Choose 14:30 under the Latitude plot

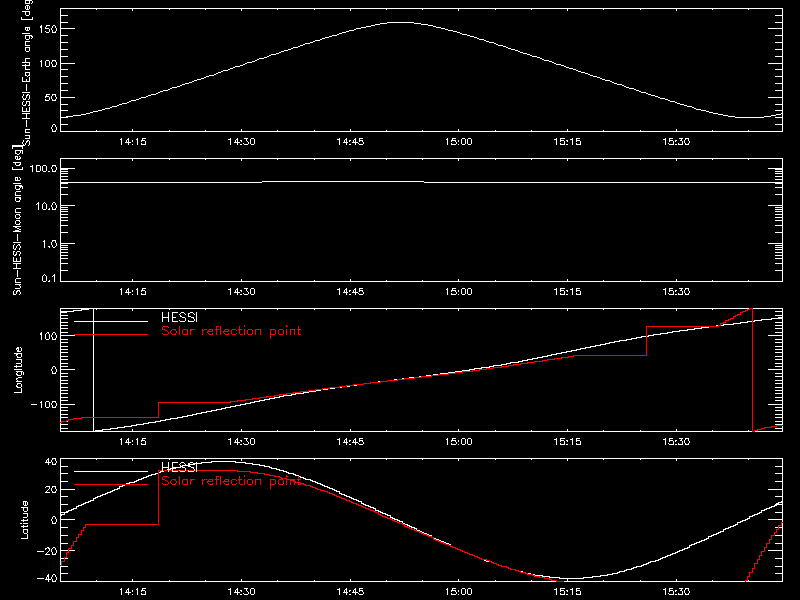[241, 592]
